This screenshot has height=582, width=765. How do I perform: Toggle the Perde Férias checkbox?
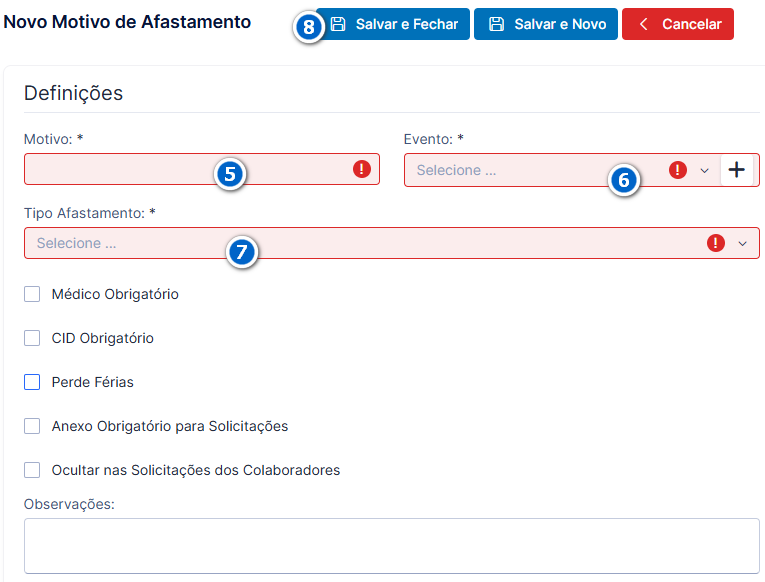pos(32,382)
